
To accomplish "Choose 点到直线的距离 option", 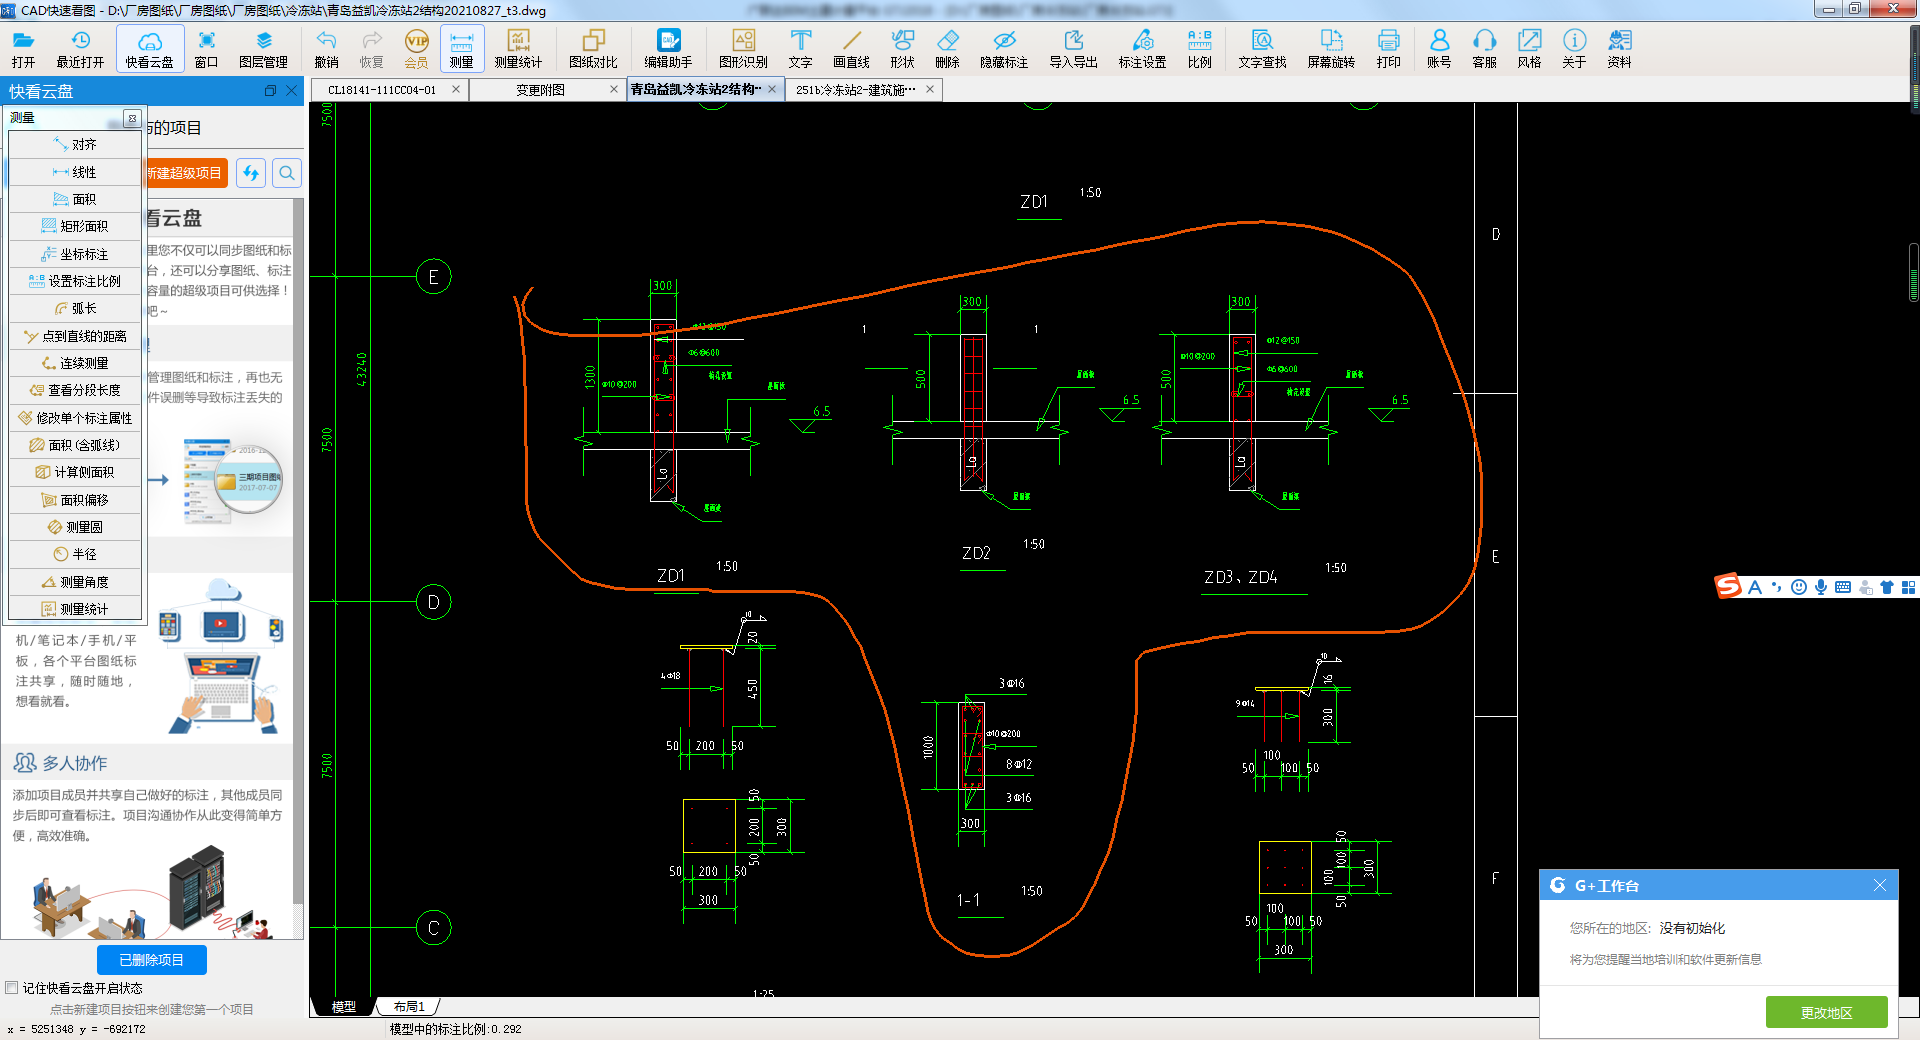I will coord(75,336).
